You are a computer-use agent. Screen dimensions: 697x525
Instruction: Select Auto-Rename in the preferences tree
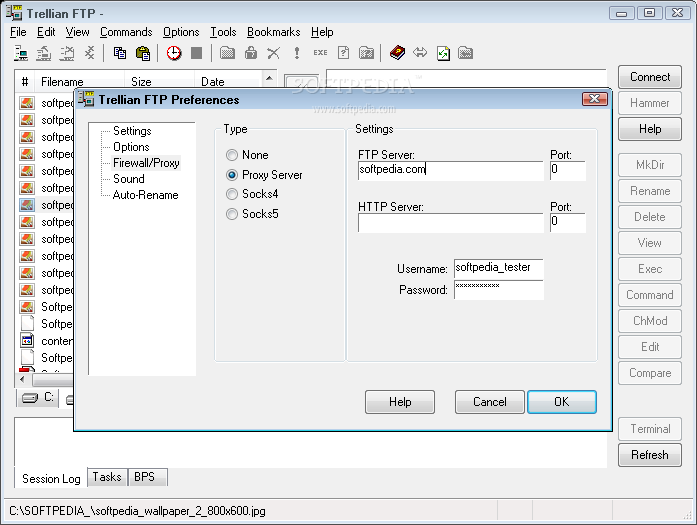pyautogui.click(x=145, y=195)
